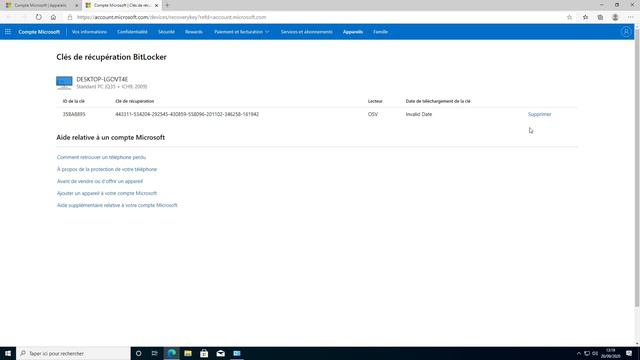Open the Rewards menu item
Image resolution: width=640 pixels, height=360 pixels.
pyautogui.click(x=194, y=32)
